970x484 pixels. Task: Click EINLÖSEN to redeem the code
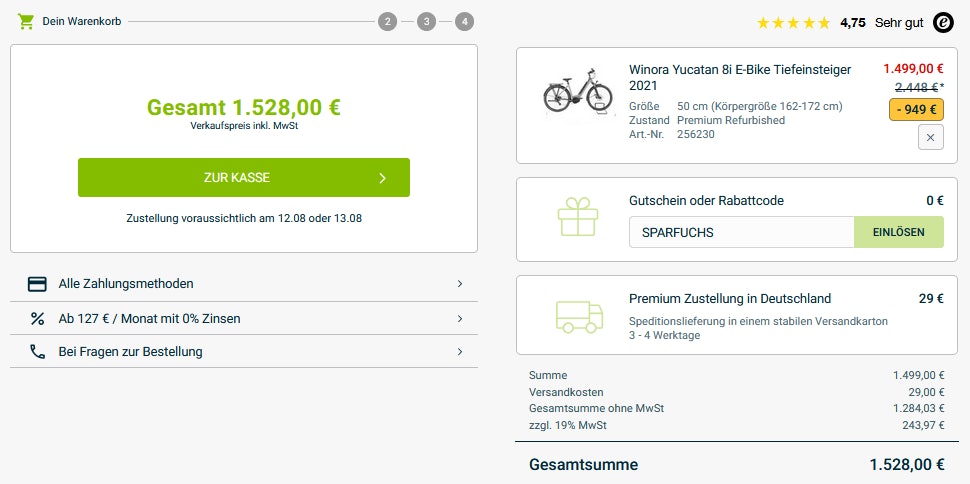tap(898, 232)
